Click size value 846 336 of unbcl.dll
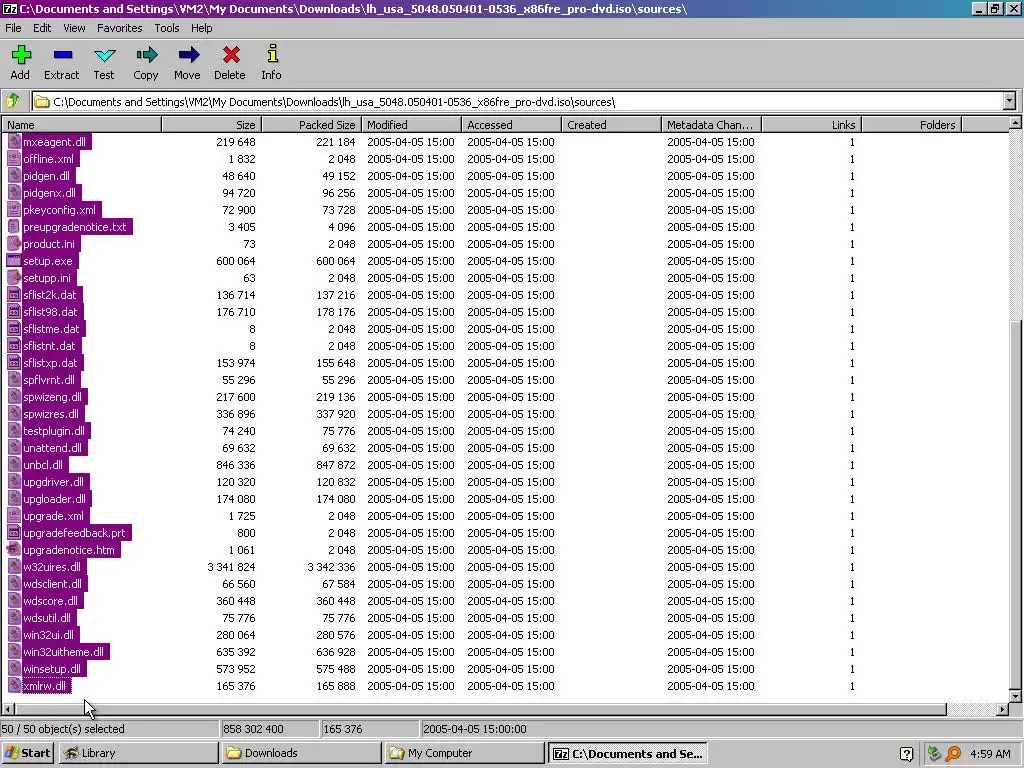 pos(236,465)
